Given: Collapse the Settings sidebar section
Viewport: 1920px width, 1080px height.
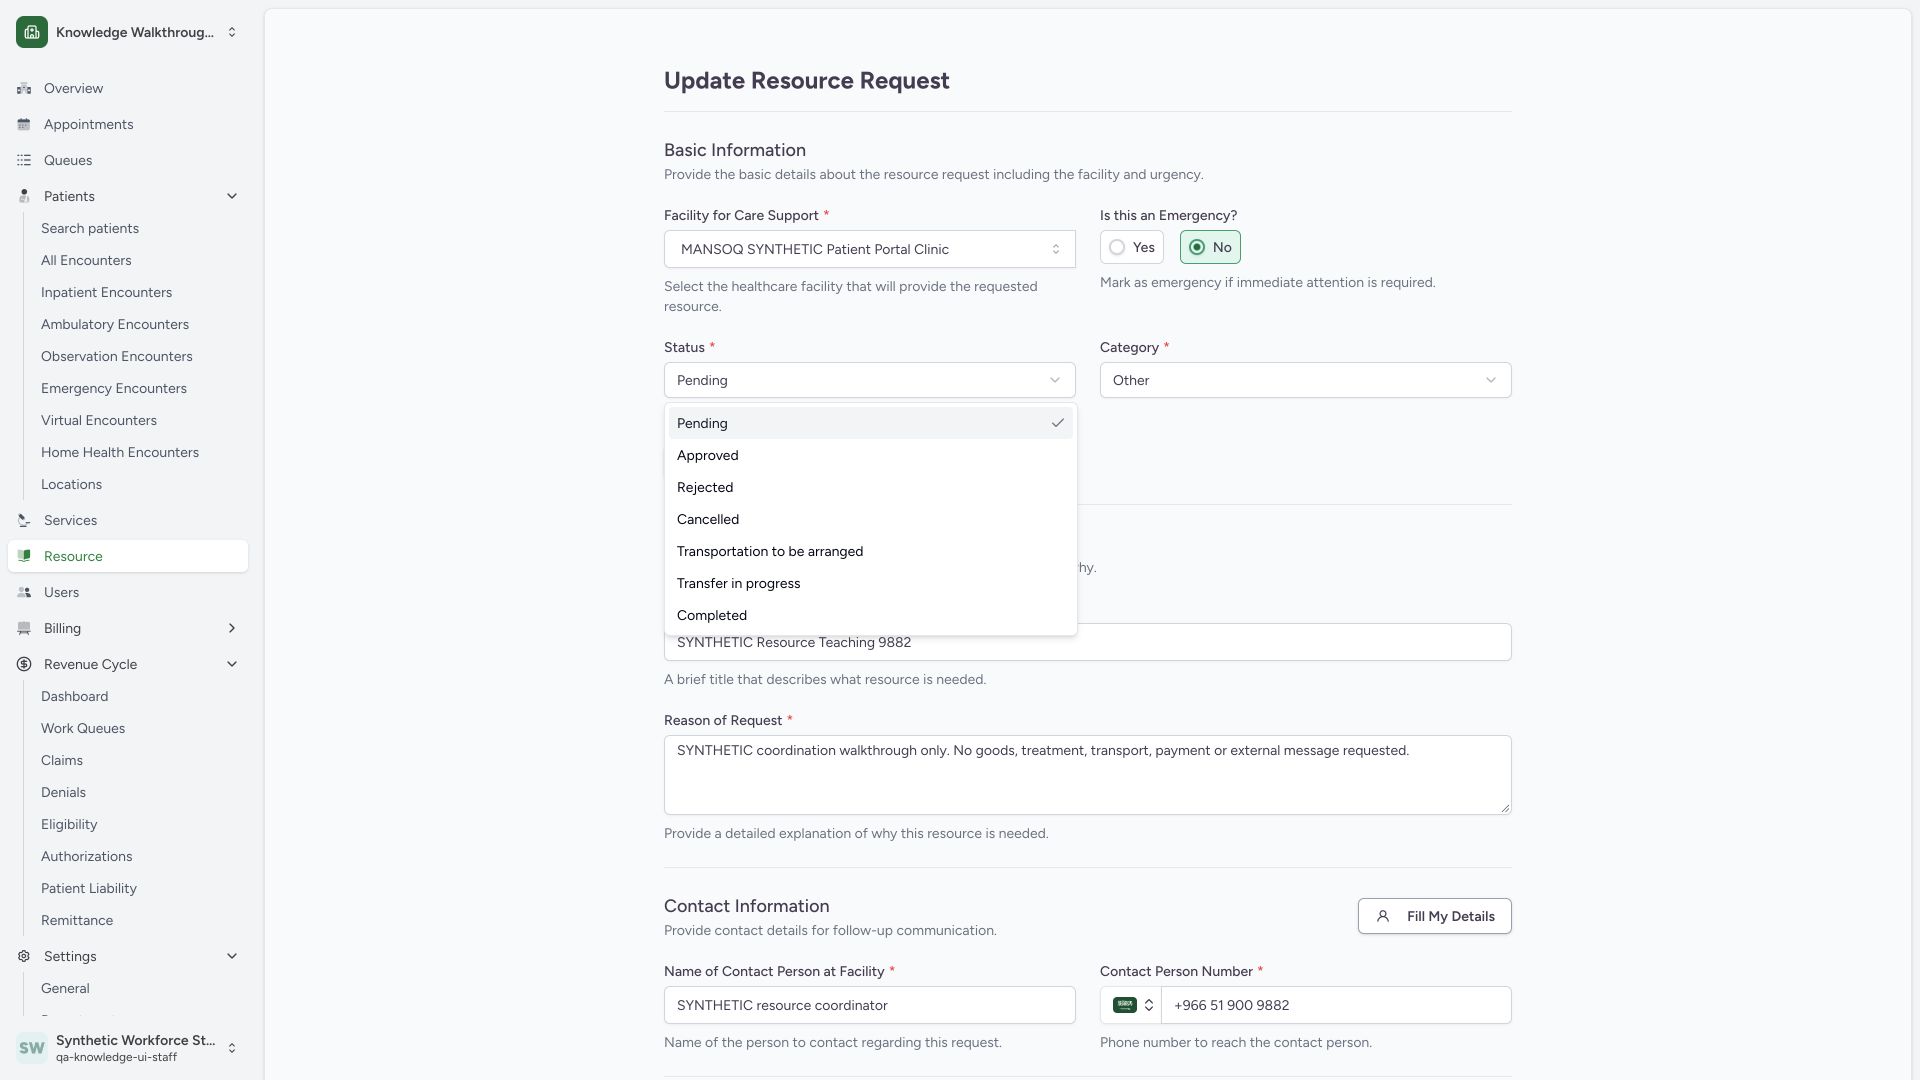Looking at the screenshot, I should [x=232, y=956].
